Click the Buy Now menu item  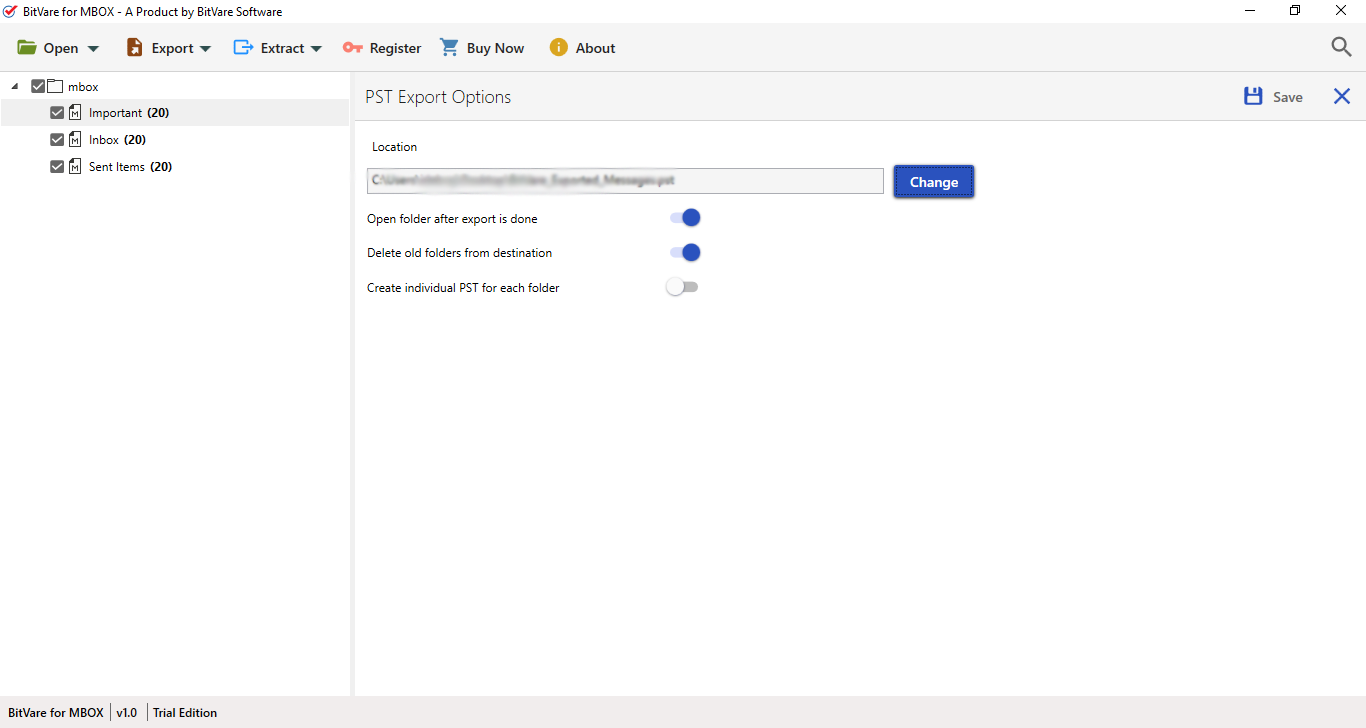click(x=482, y=48)
